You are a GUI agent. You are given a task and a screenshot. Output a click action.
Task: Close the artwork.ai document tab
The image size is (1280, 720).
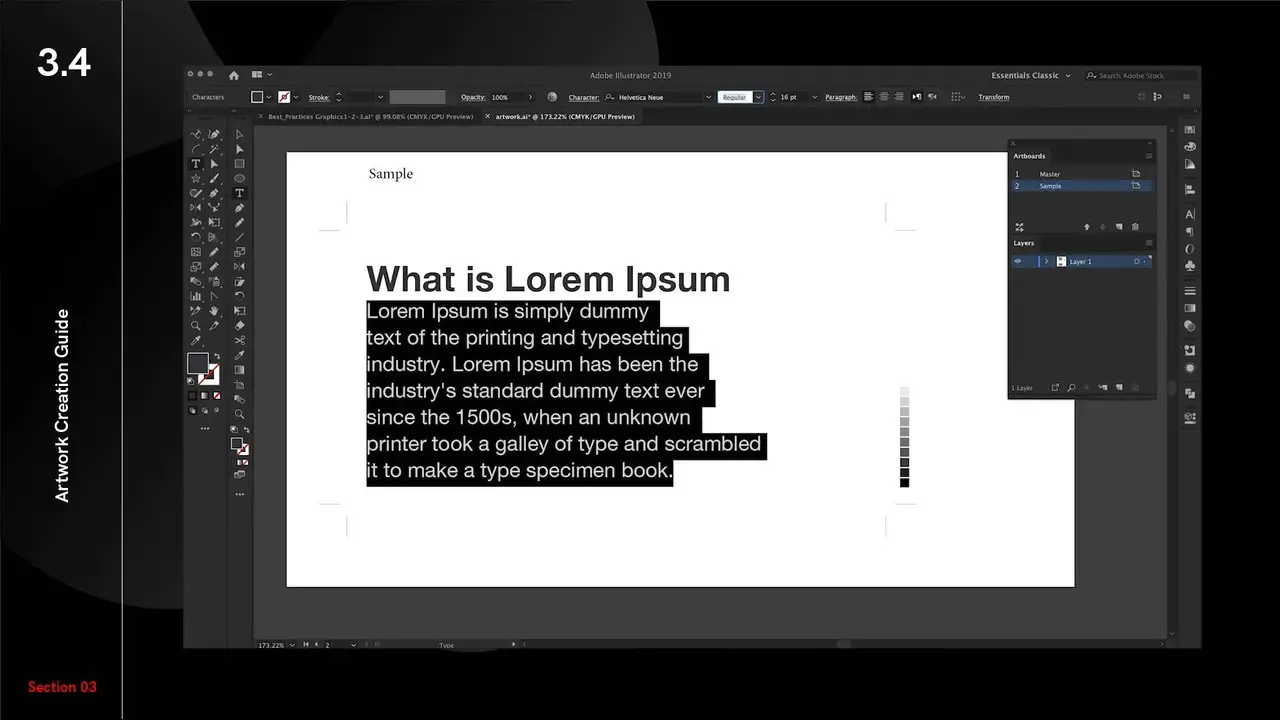488,117
